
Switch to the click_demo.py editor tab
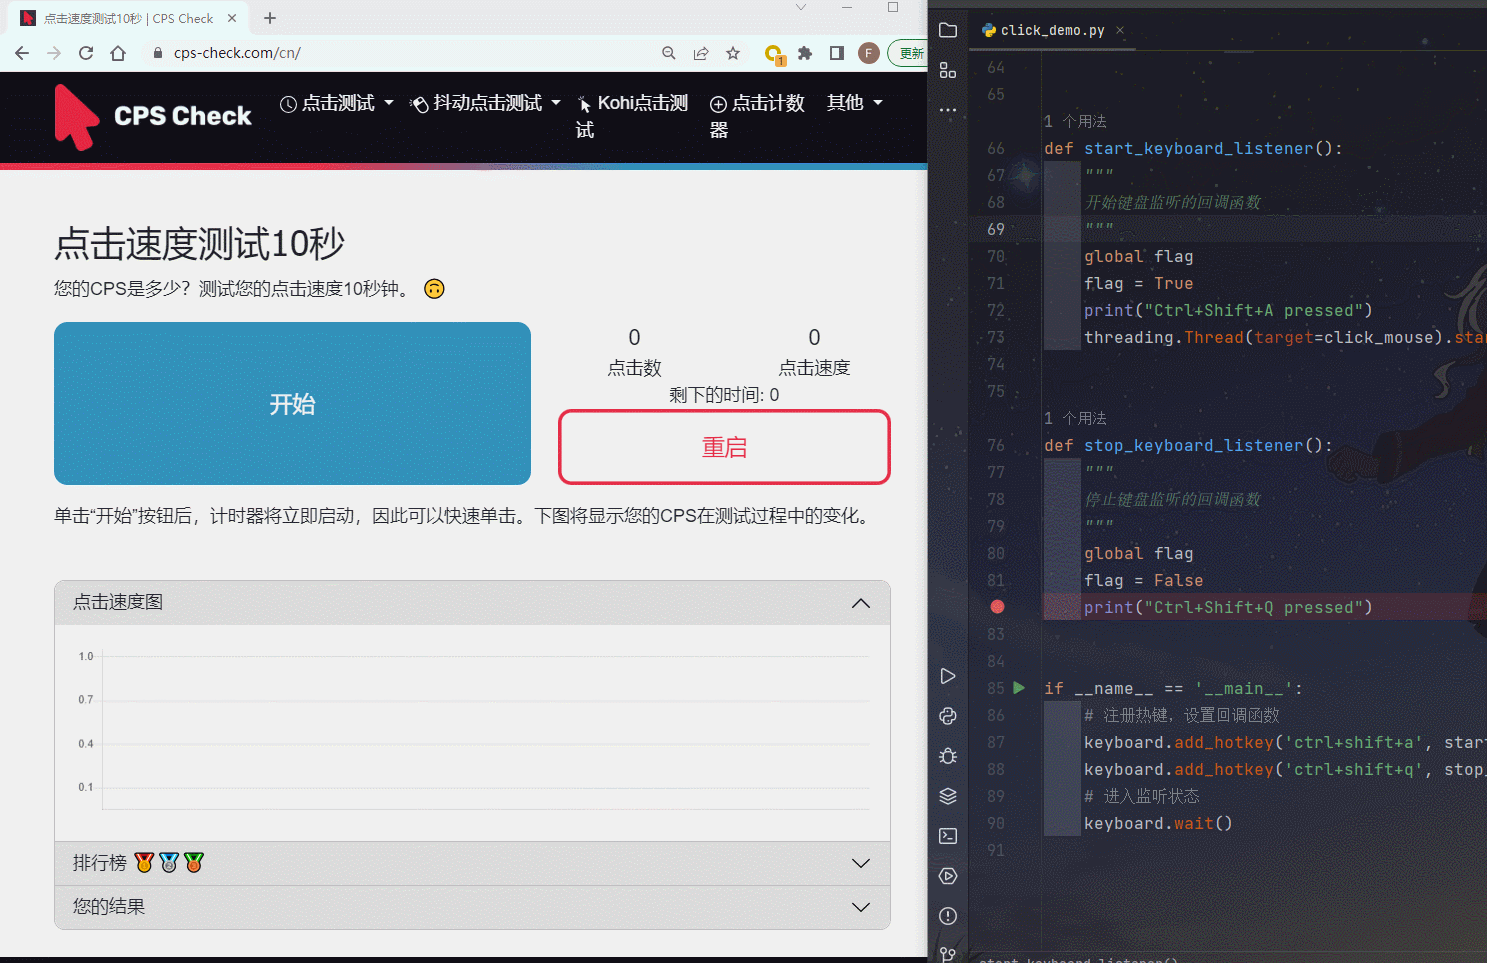coord(1050,30)
